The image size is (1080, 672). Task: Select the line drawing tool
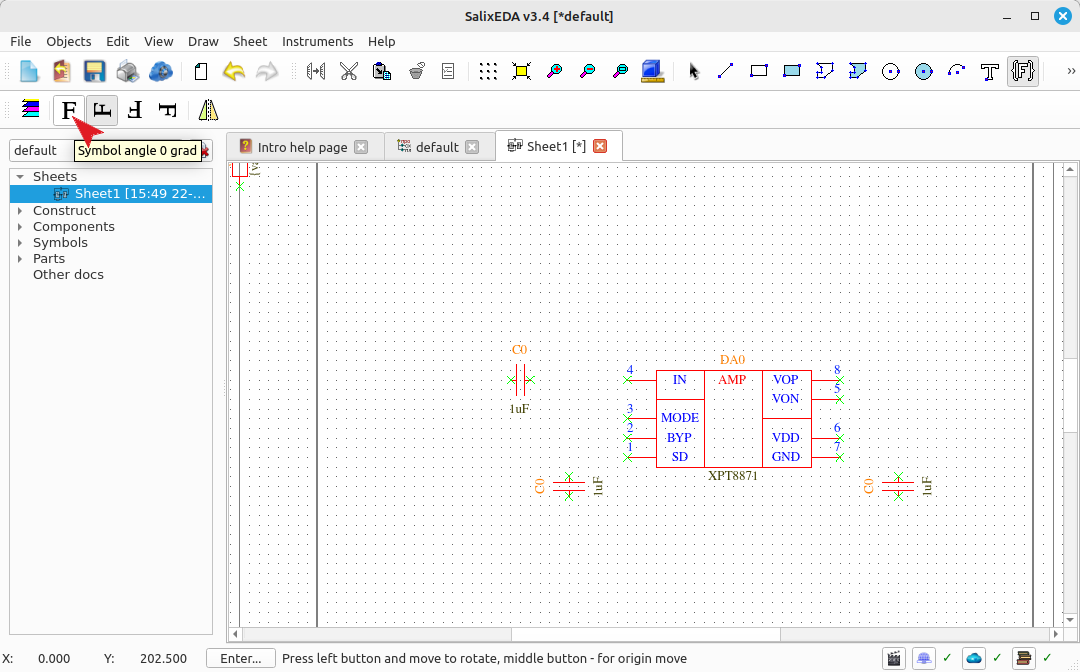(x=725, y=71)
